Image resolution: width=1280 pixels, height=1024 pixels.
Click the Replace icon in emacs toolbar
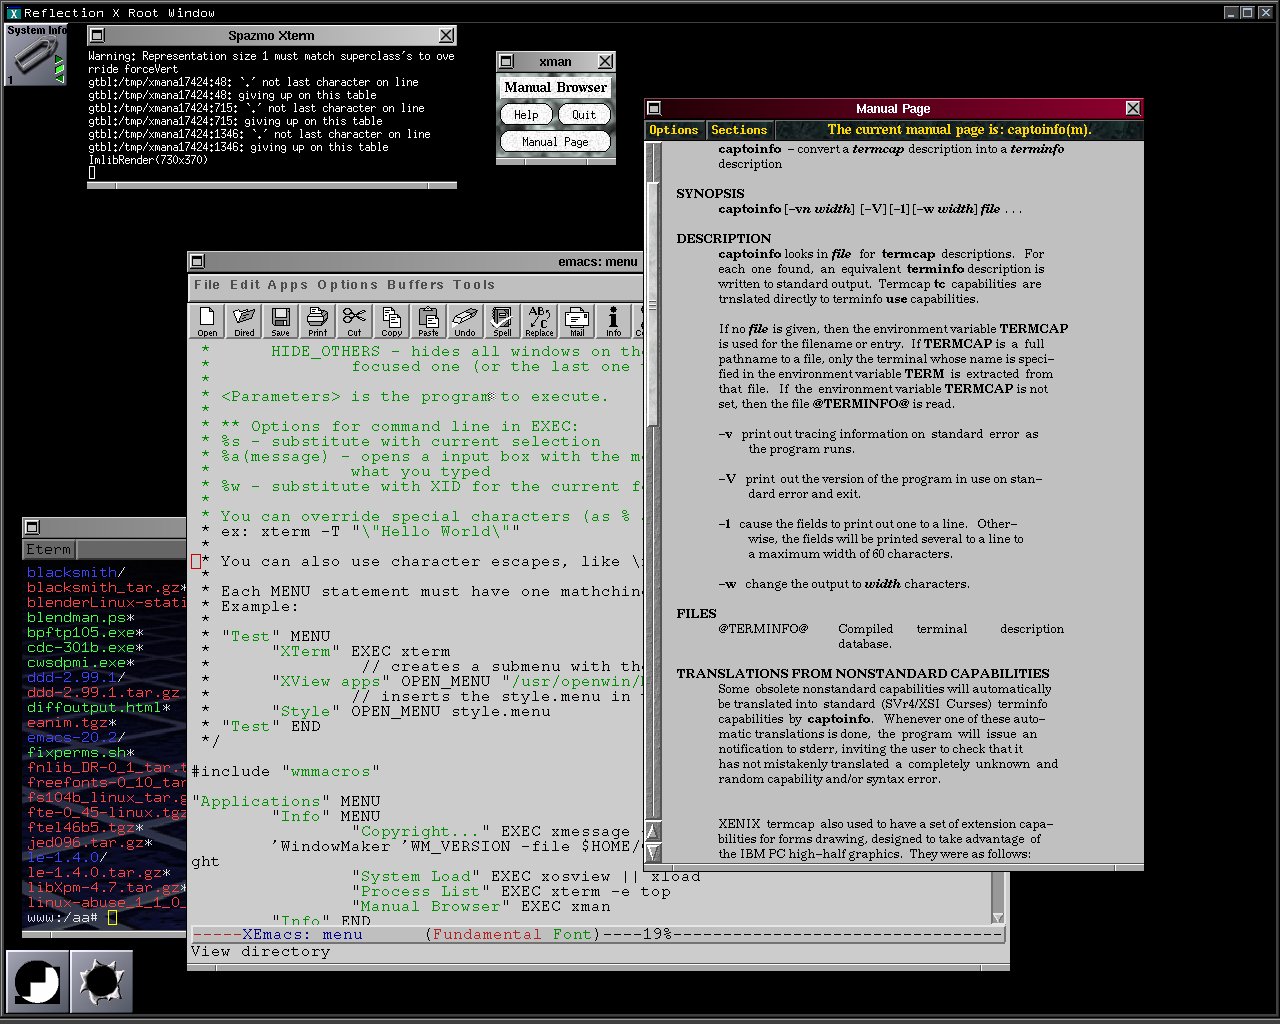539,321
